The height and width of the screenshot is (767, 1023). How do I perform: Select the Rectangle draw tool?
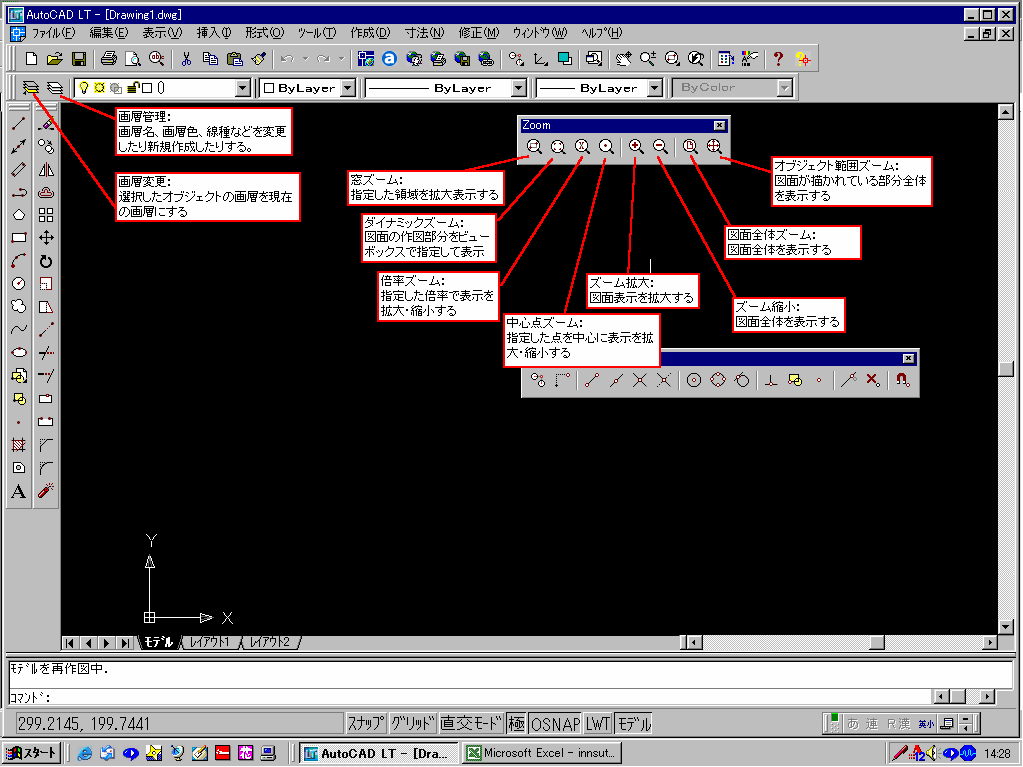pyautogui.click(x=19, y=238)
